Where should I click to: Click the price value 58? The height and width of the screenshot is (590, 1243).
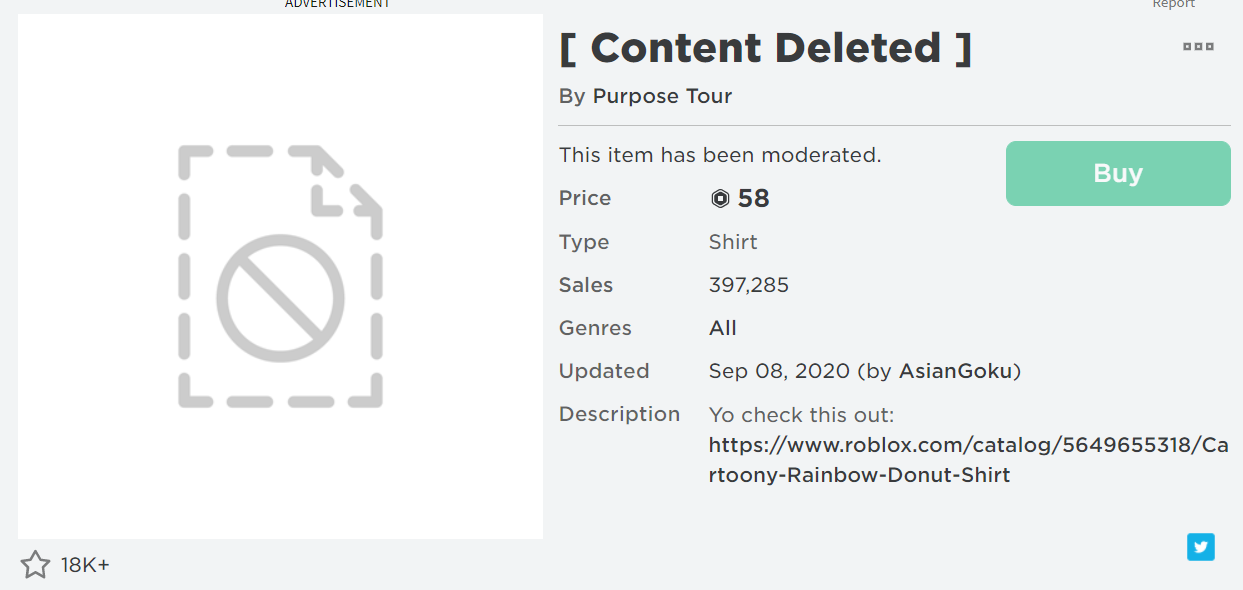(x=754, y=199)
